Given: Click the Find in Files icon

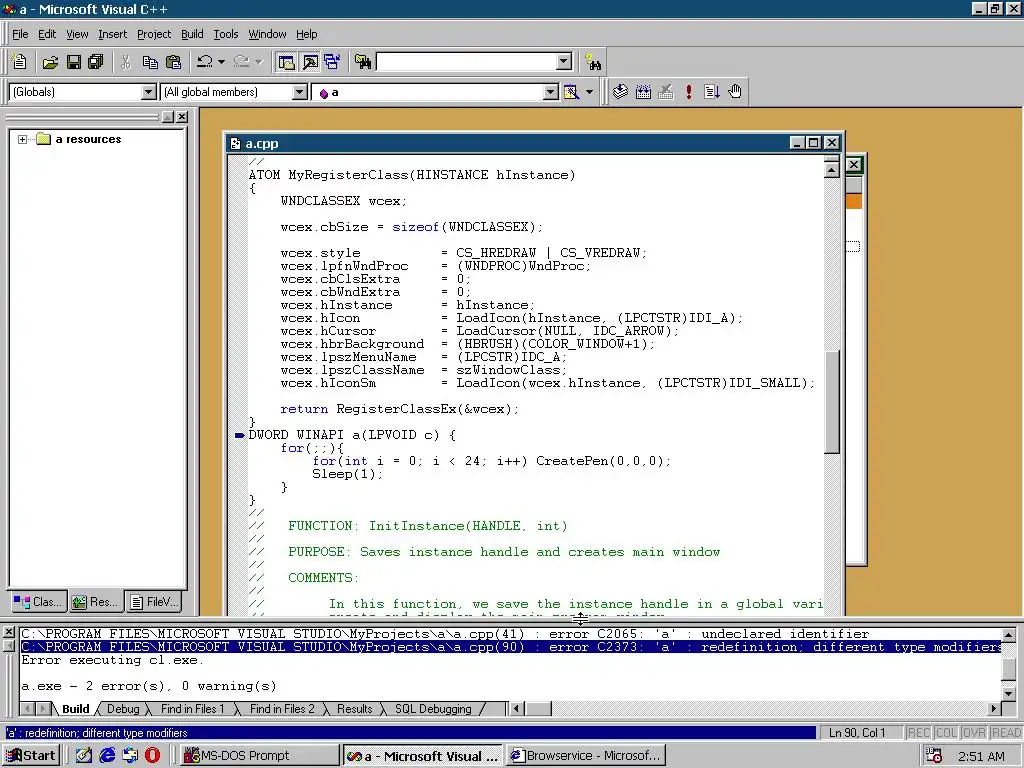Looking at the screenshot, I should coord(363,62).
